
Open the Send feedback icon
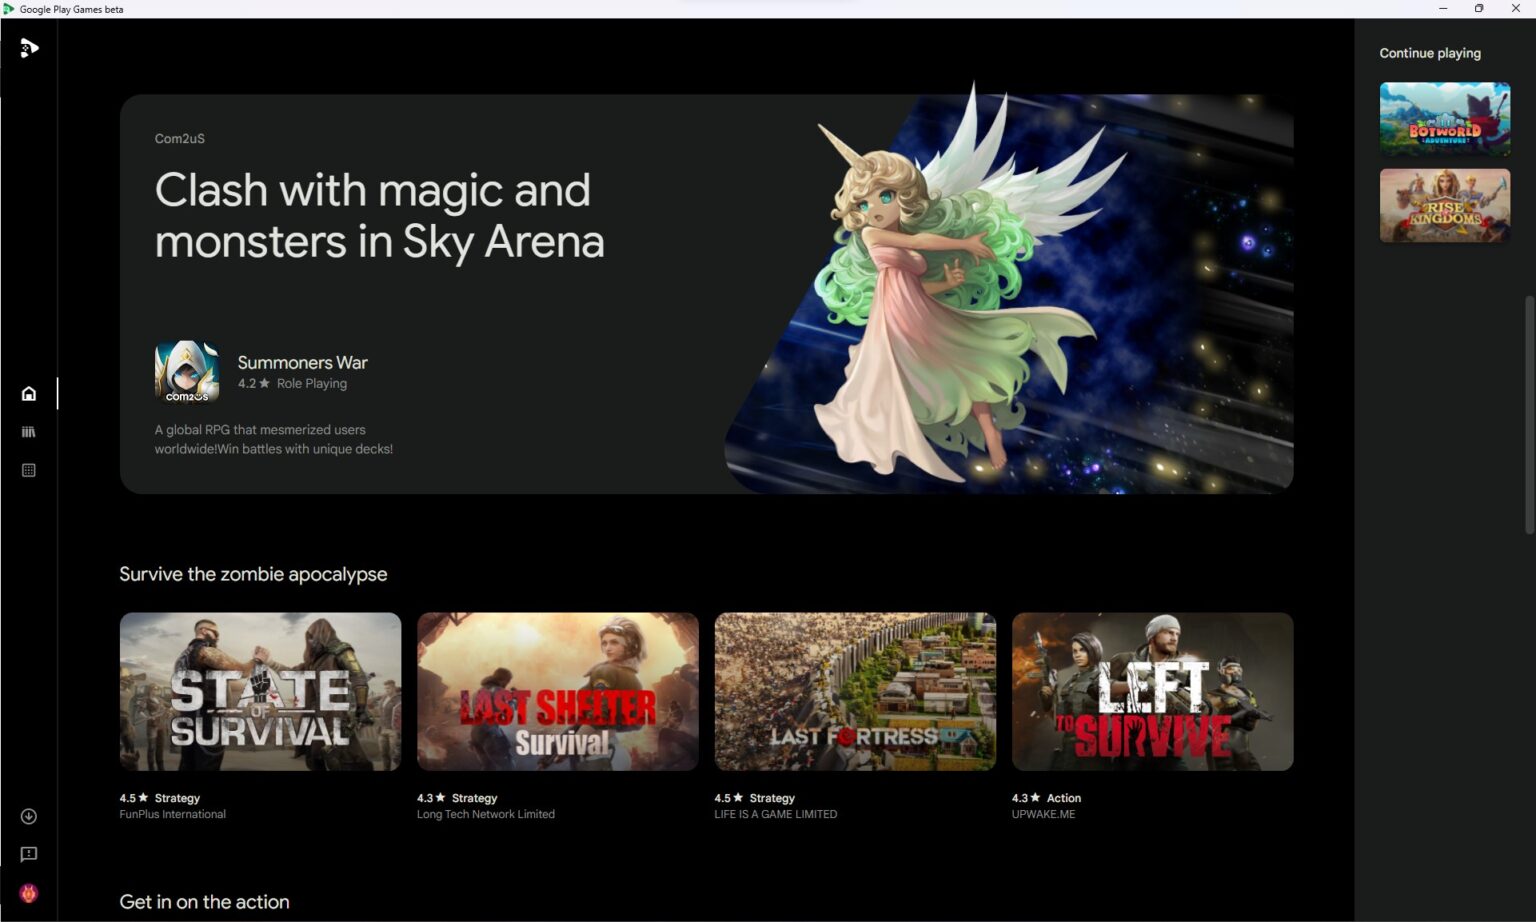click(29, 854)
